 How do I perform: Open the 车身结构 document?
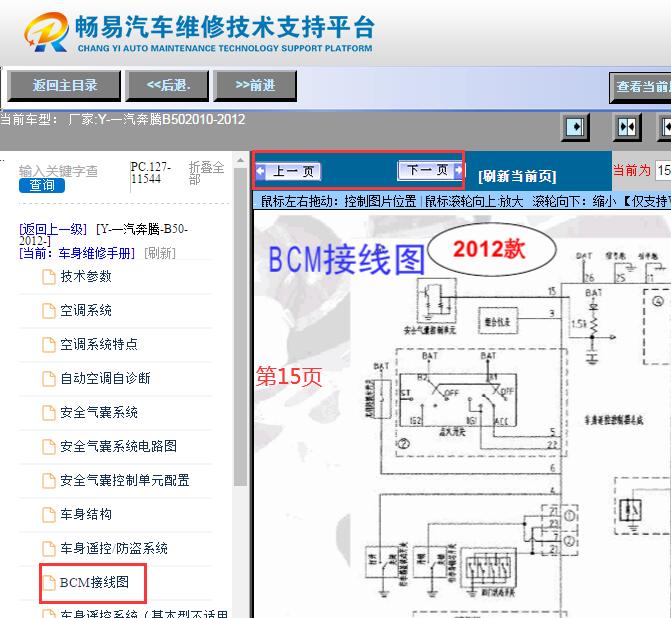coord(86,514)
